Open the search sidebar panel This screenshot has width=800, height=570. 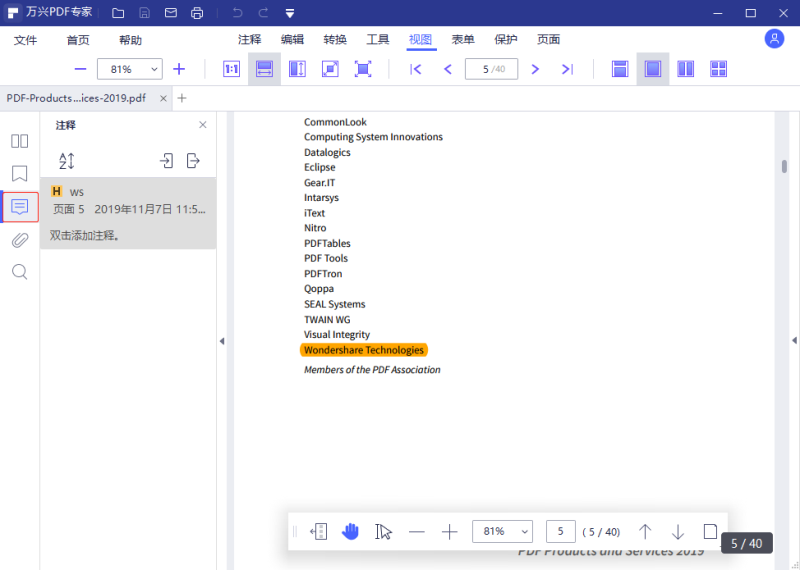click(19, 272)
